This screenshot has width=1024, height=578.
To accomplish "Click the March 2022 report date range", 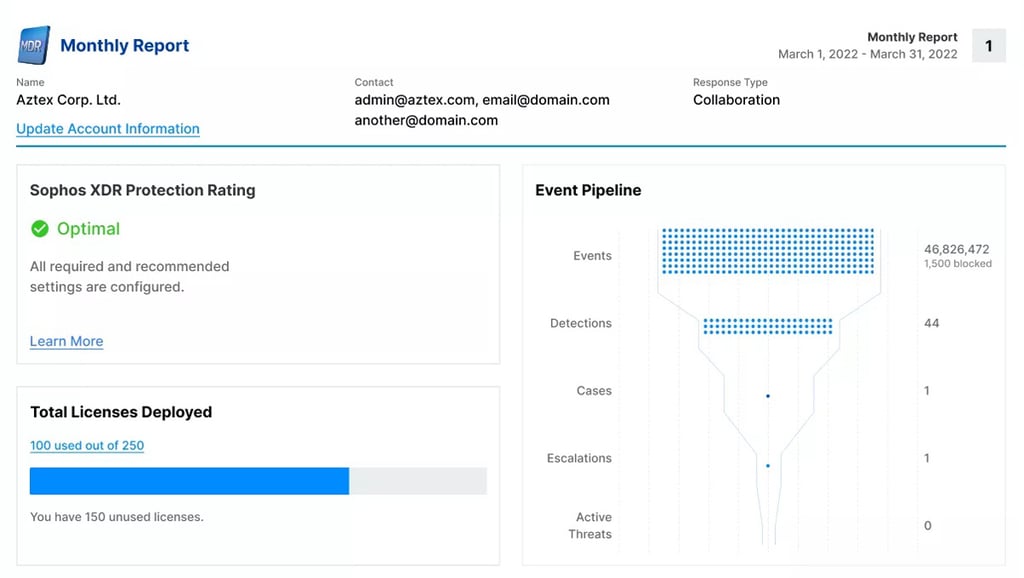I will click(x=867, y=54).
